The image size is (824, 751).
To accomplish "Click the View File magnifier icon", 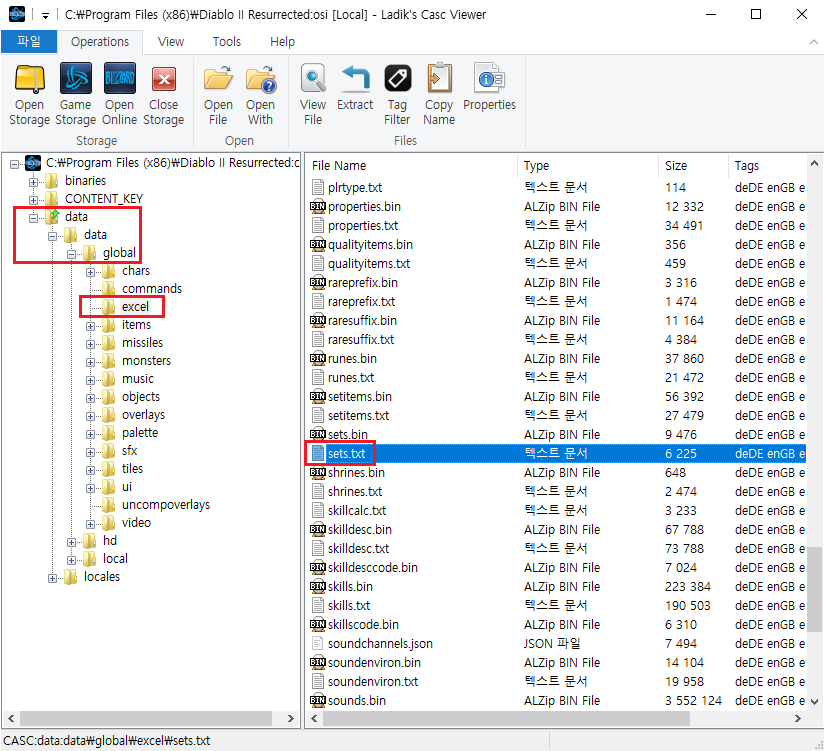I will [313, 79].
